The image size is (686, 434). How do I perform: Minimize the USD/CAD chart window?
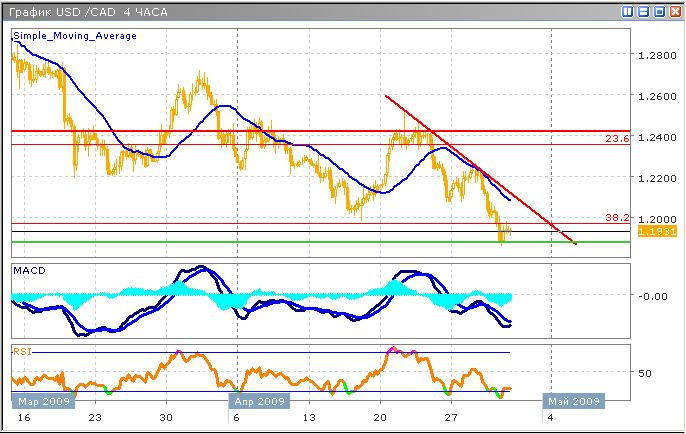[x=641, y=11]
